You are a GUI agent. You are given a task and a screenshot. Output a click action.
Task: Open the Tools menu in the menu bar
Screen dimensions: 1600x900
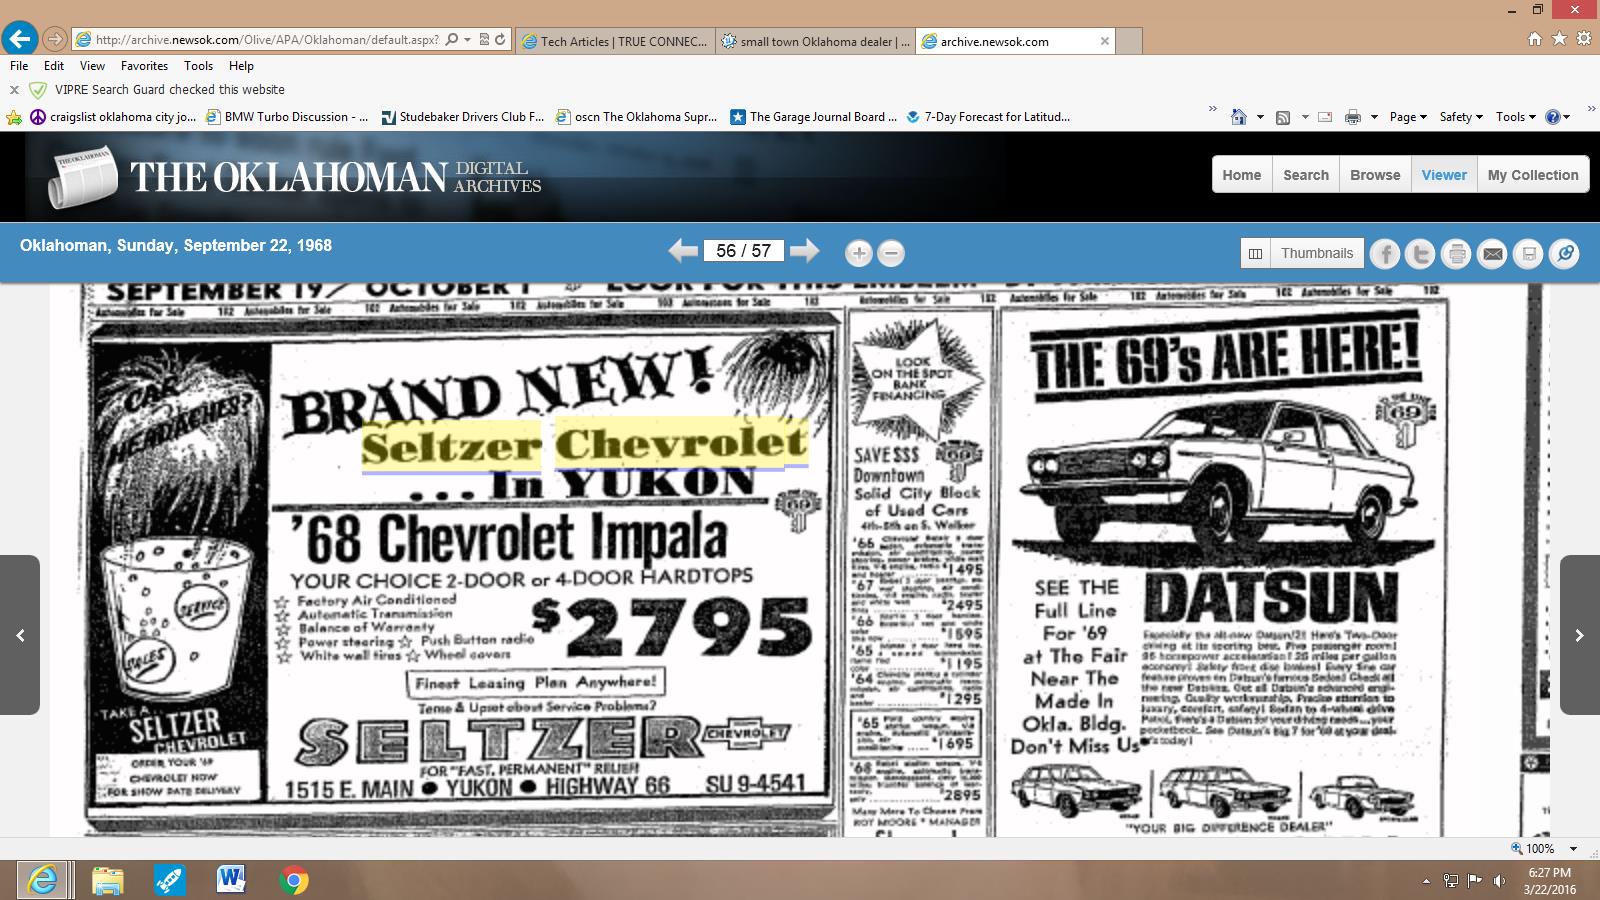(198, 66)
